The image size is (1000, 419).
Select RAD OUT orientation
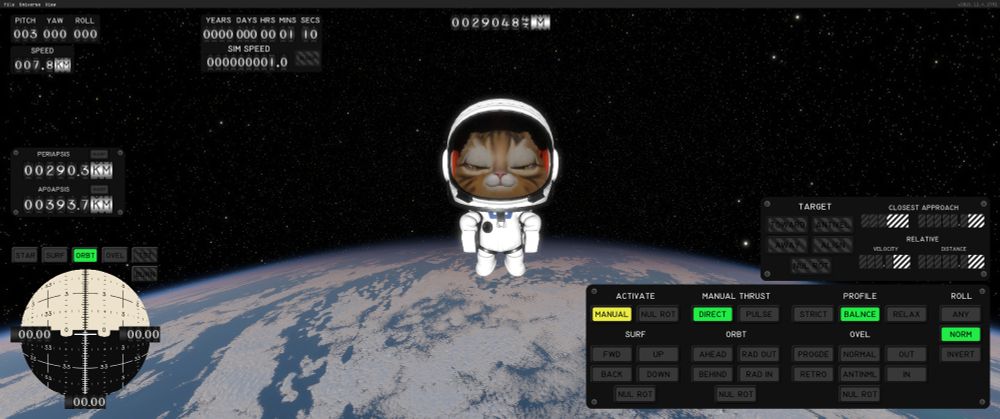(759, 354)
